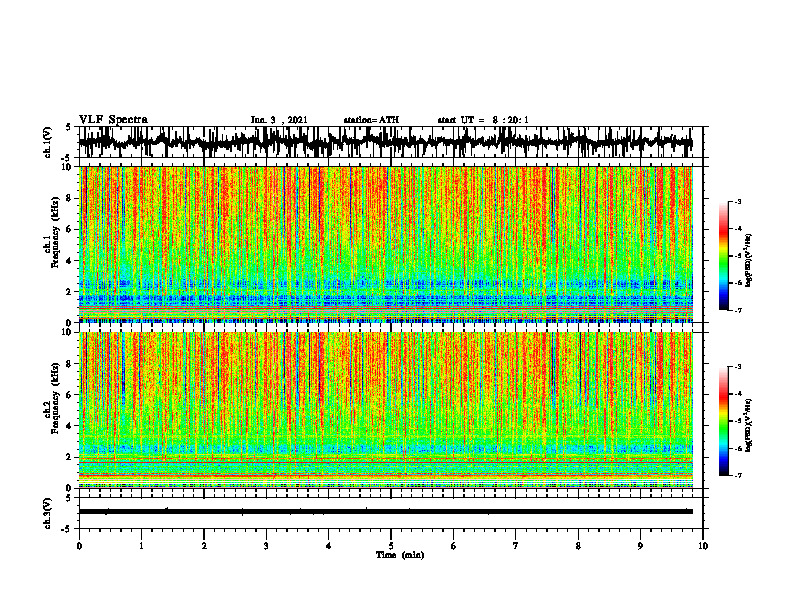The image size is (792, 612).
Task: Click inside the ch.2 spectrogram plot
Action: [386, 410]
